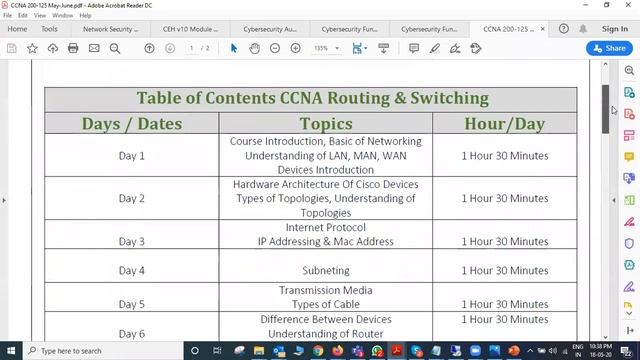Expand more tools chevron in right pane
640x360 pixels.
coord(629,313)
